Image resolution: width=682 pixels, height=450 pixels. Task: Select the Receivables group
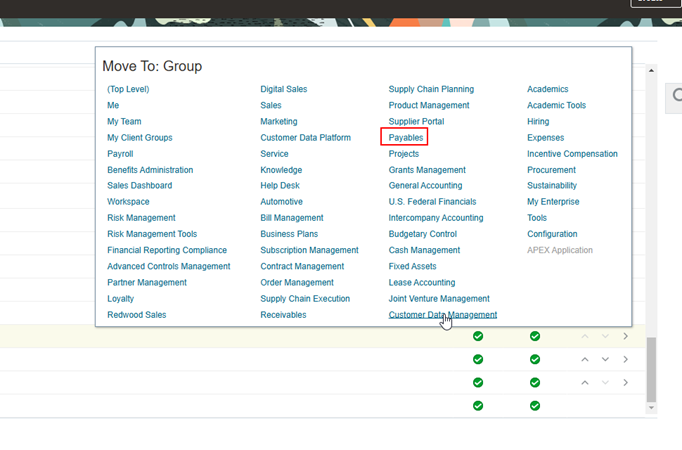(x=283, y=315)
